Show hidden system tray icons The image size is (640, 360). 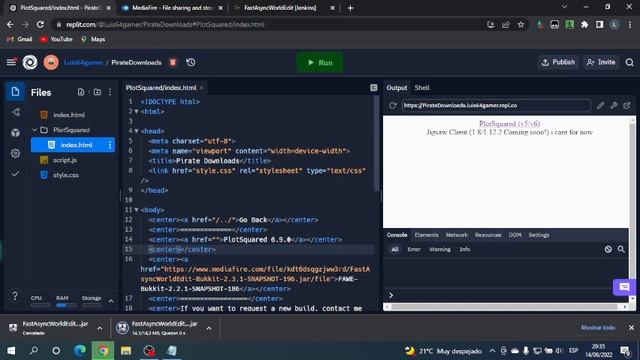(x=493, y=351)
